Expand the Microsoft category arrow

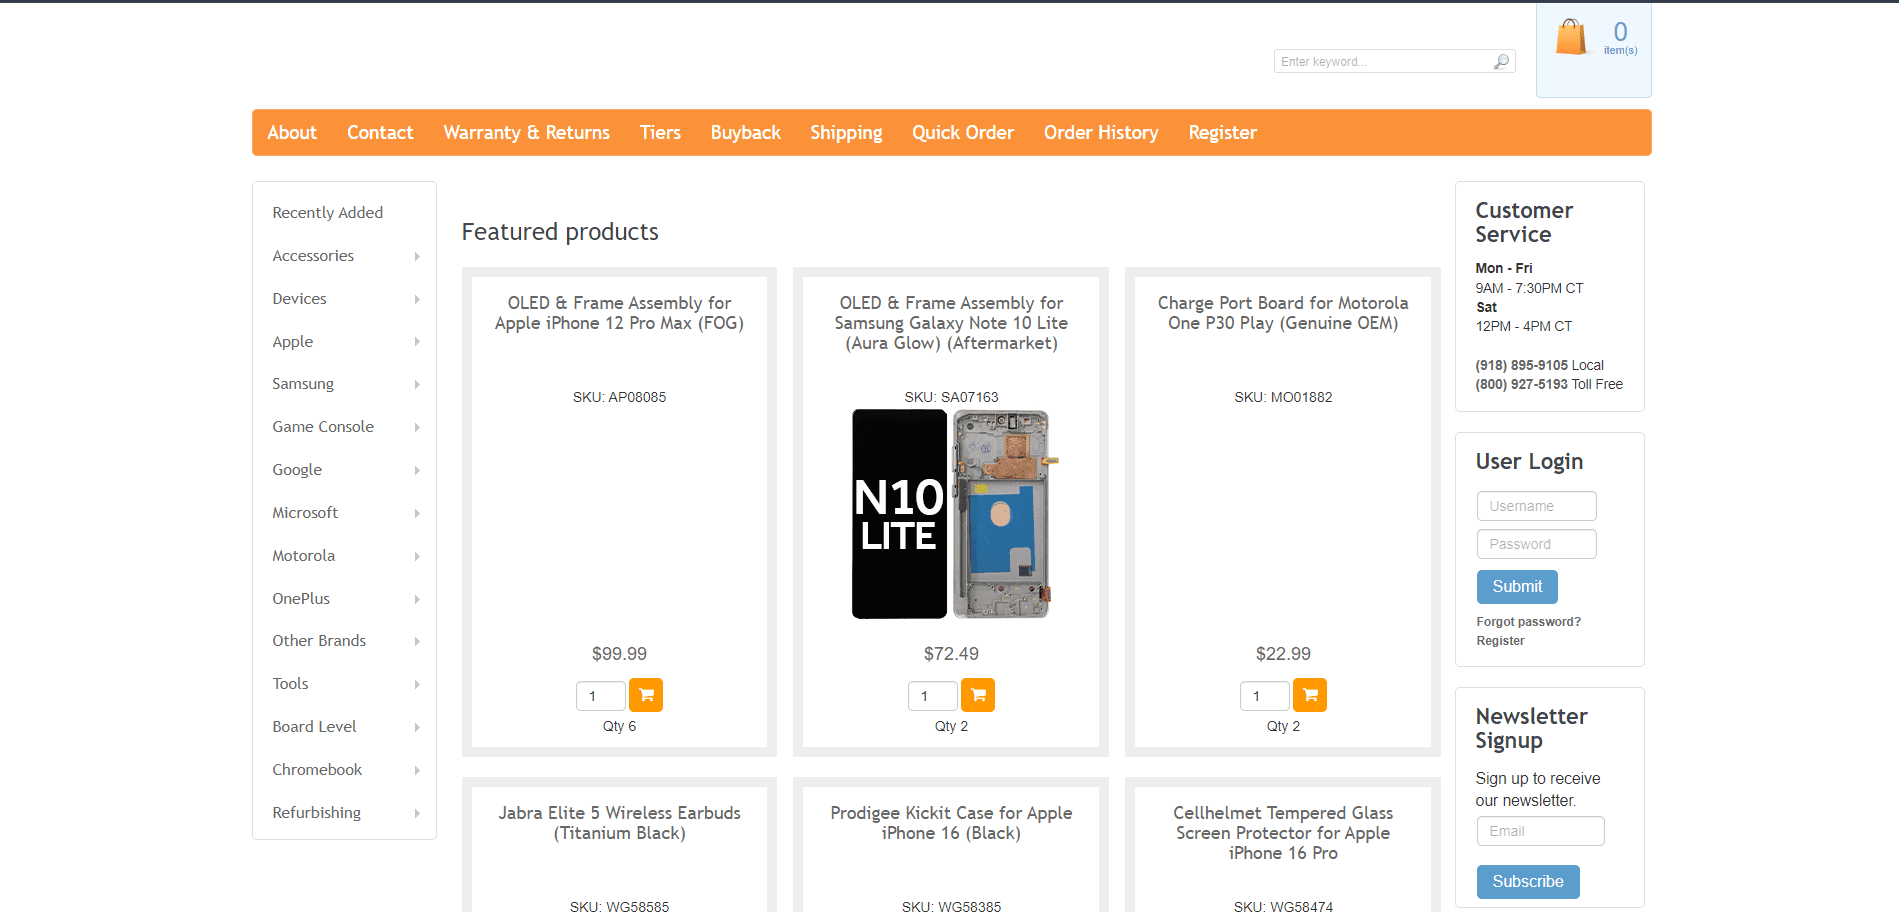[x=417, y=514]
